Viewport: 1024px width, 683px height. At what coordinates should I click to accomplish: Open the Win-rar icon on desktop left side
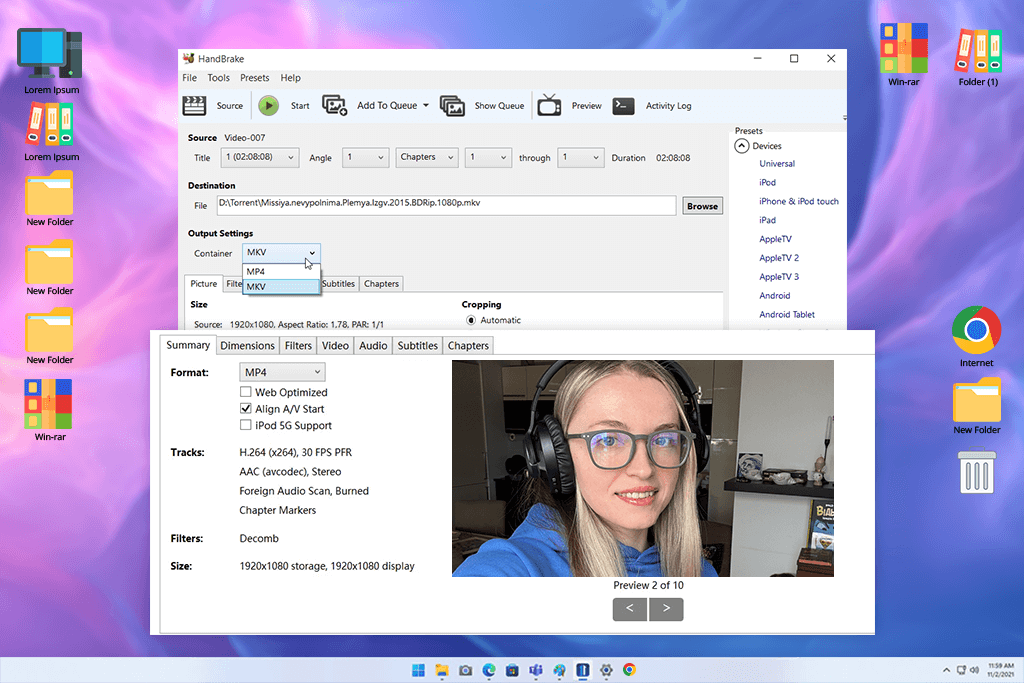[49, 403]
